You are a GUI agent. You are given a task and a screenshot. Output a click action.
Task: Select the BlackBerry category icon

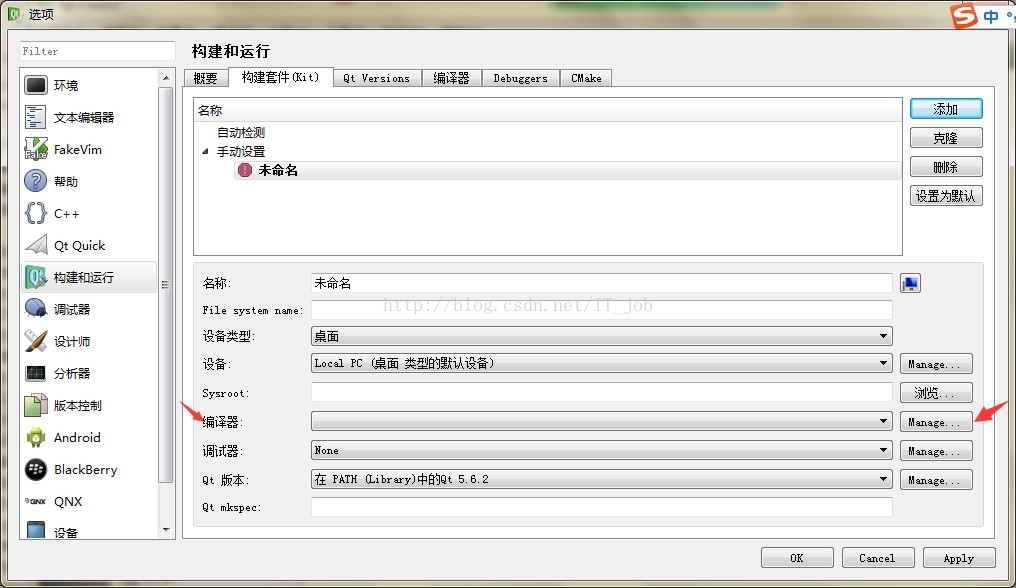[36, 469]
